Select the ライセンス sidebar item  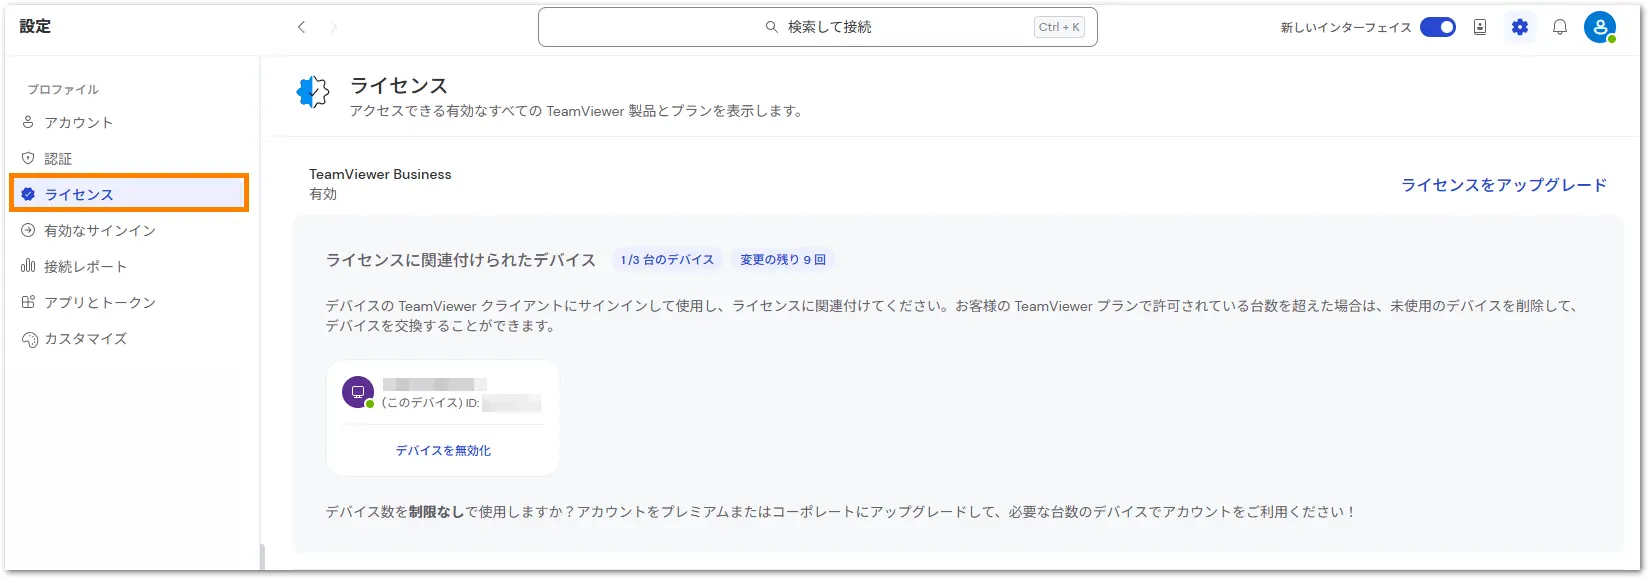point(130,194)
